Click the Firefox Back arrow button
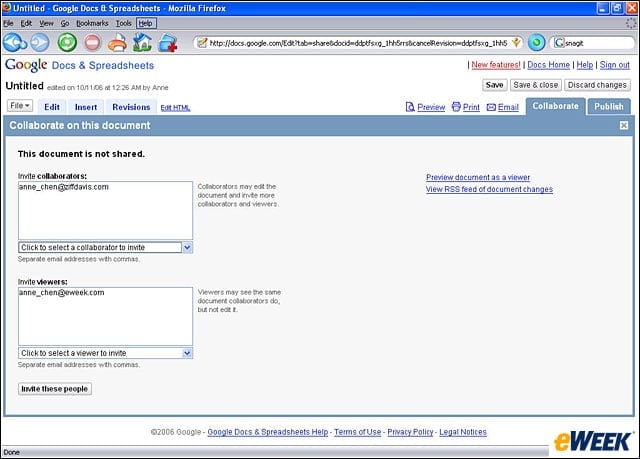Image resolution: width=640 pixels, height=459 pixels. [15, 42]
